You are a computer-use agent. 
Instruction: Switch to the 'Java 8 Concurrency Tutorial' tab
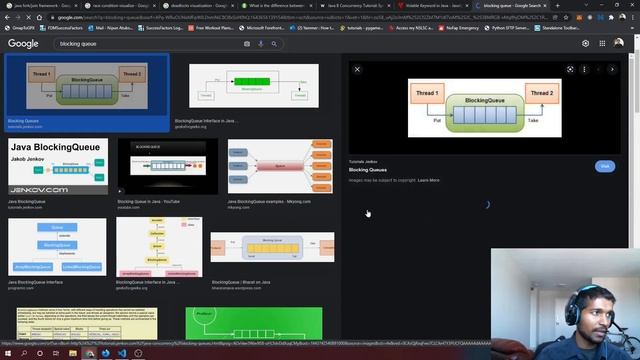pos(354,6)
